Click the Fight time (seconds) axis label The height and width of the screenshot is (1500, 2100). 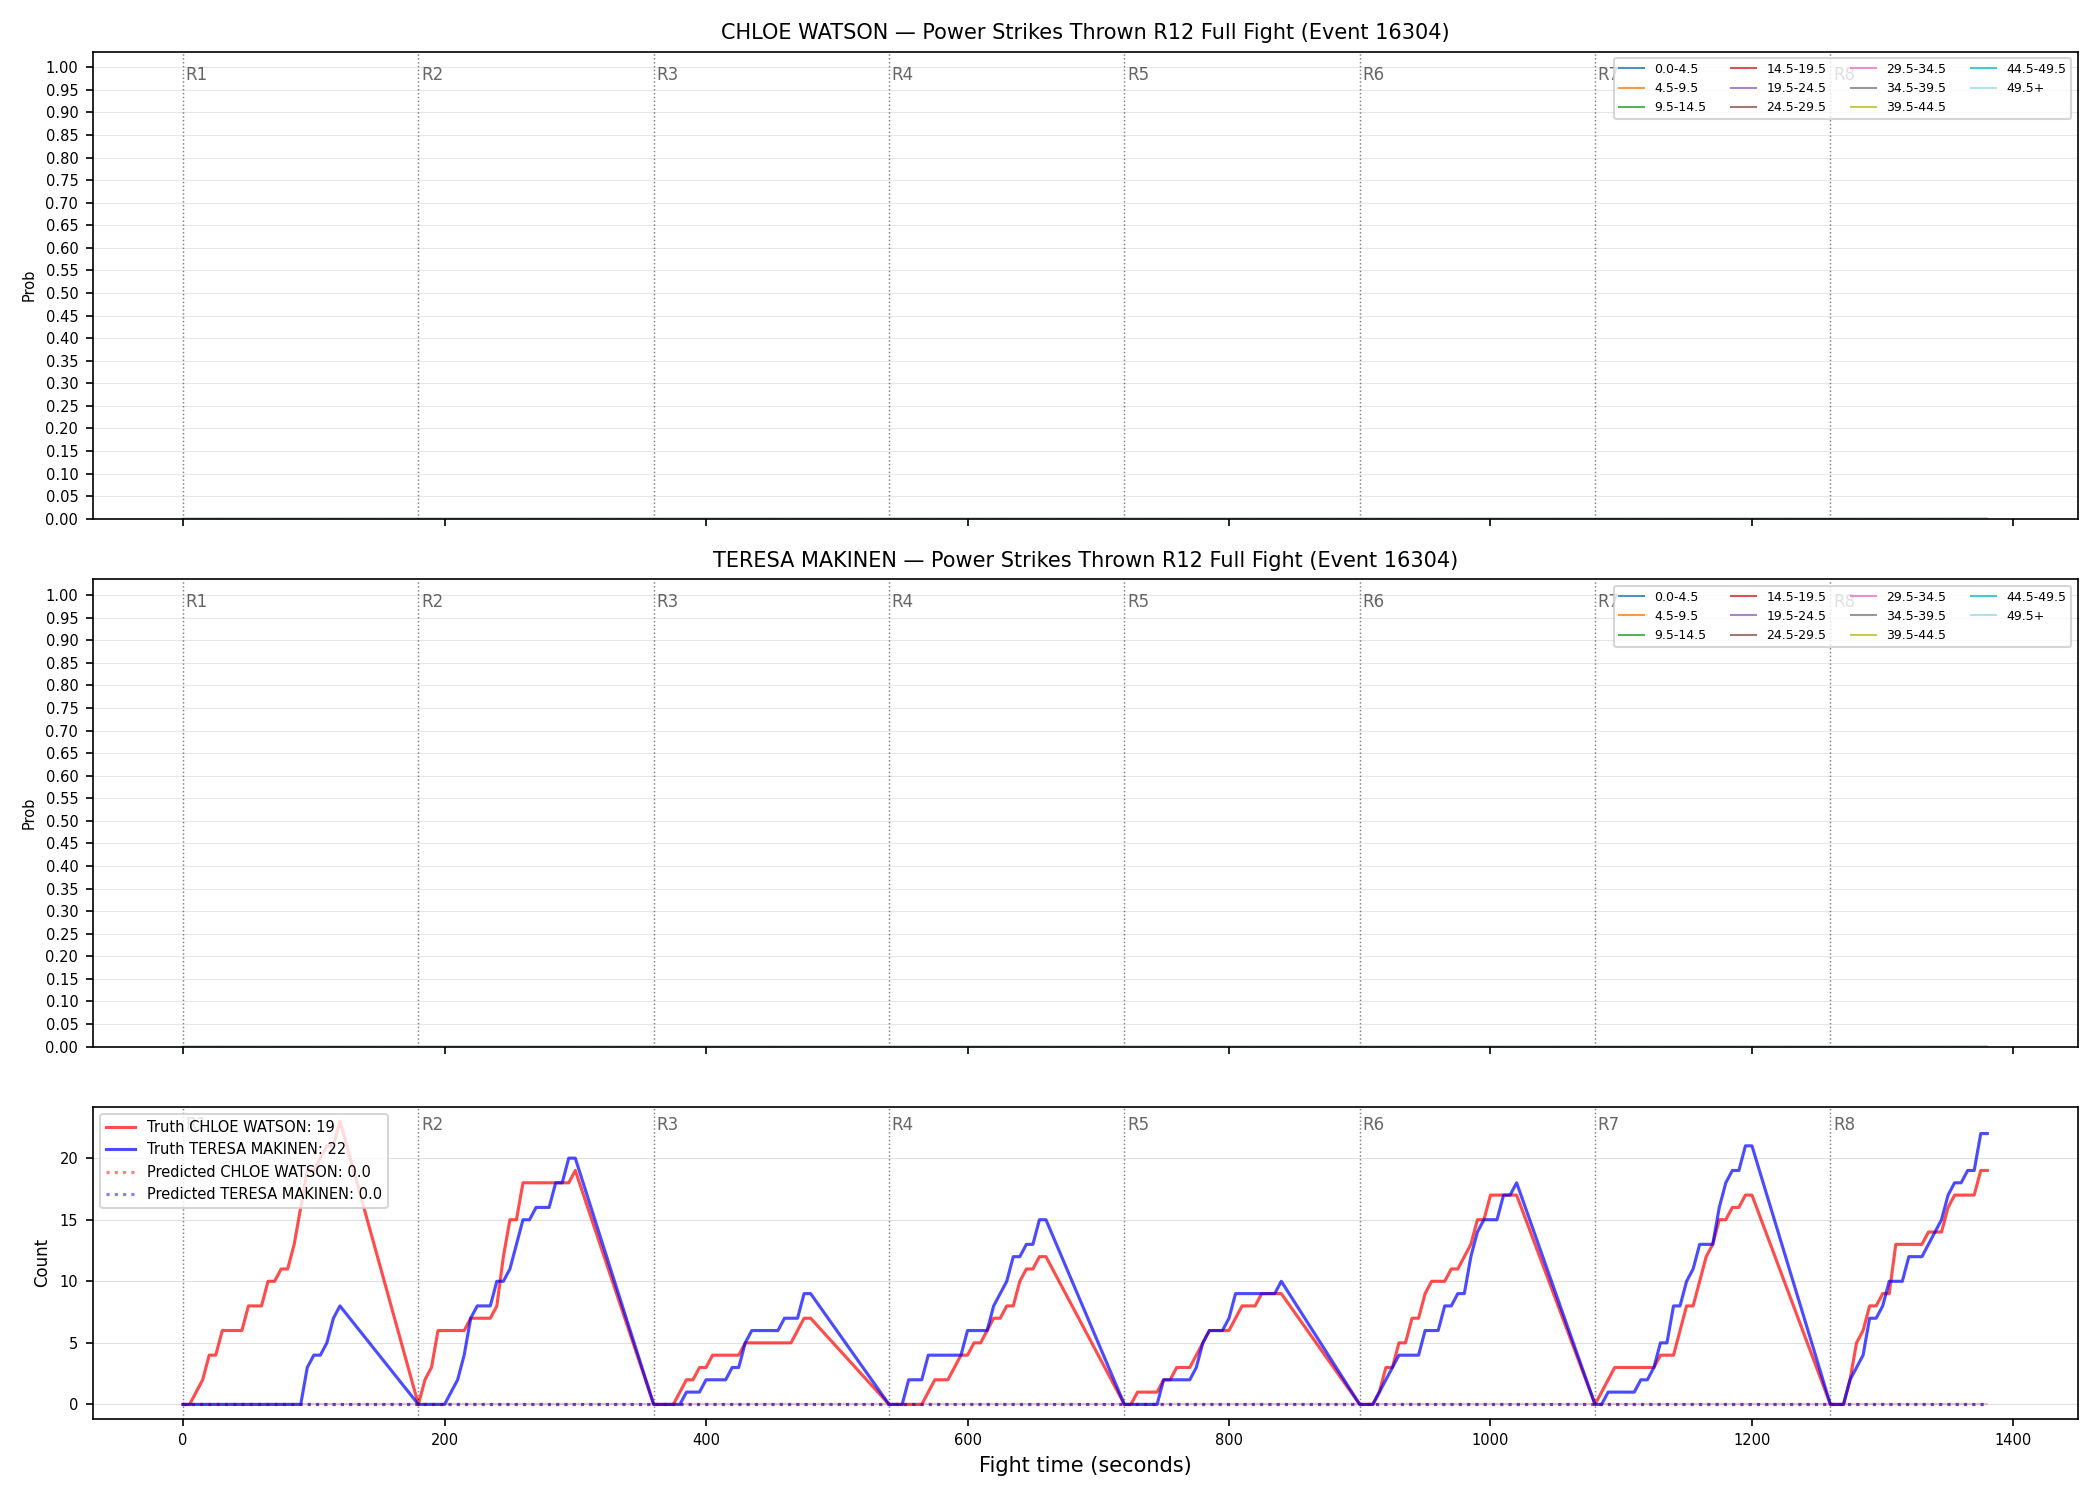click(1085, 1465)
